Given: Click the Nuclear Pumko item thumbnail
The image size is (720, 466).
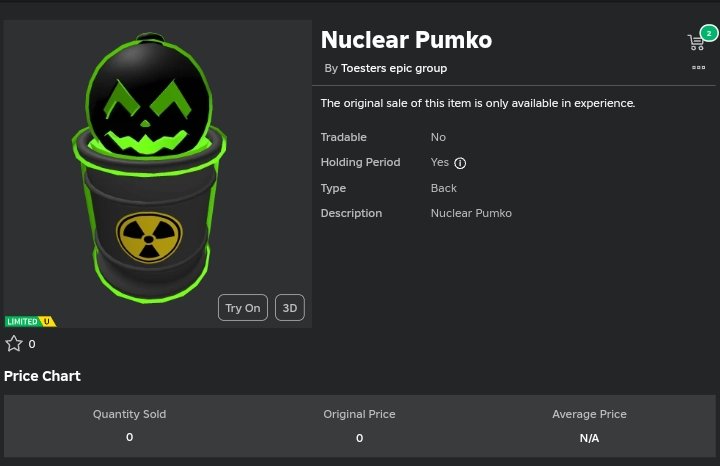Looking at the screenshot, I should 158,174.
